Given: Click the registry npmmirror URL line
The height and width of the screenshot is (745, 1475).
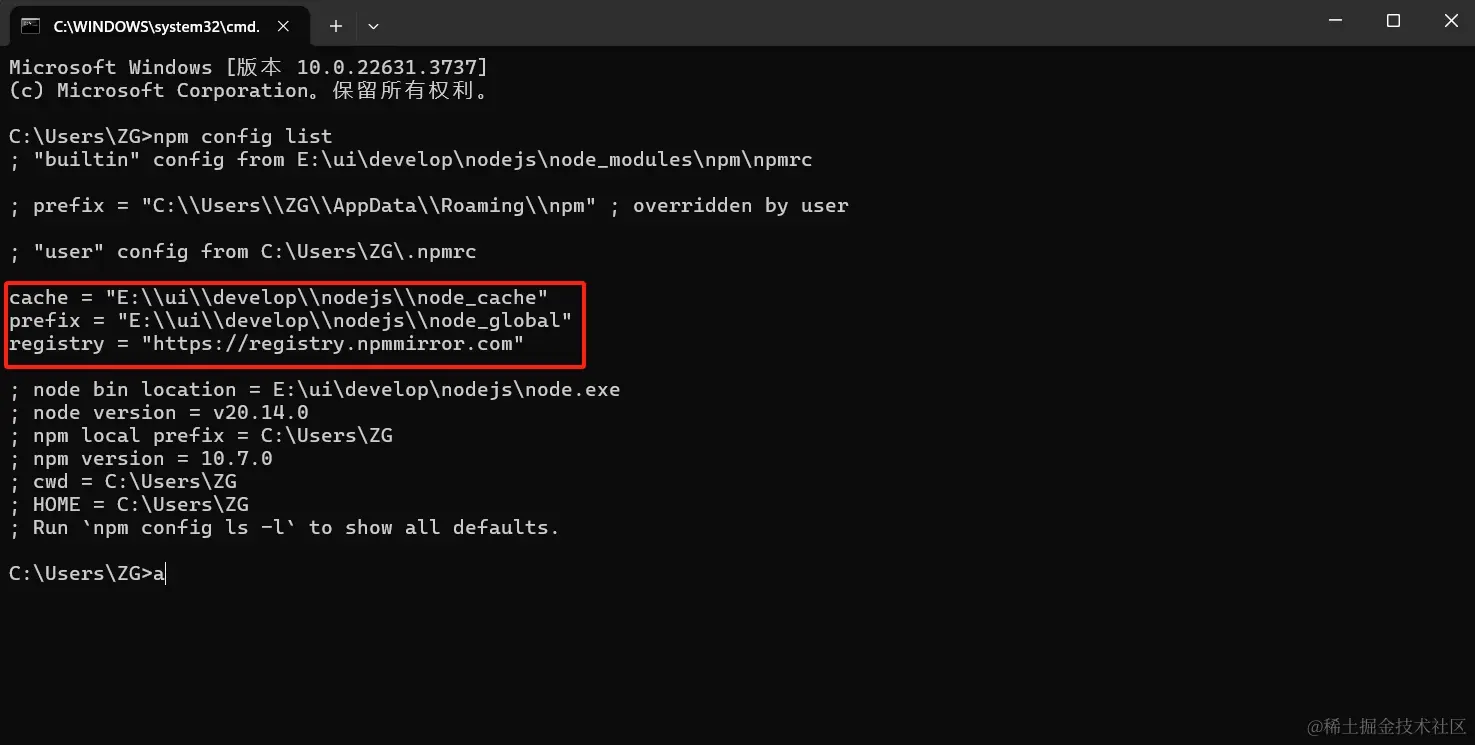Looking at the screenshot, I should 267,344.
